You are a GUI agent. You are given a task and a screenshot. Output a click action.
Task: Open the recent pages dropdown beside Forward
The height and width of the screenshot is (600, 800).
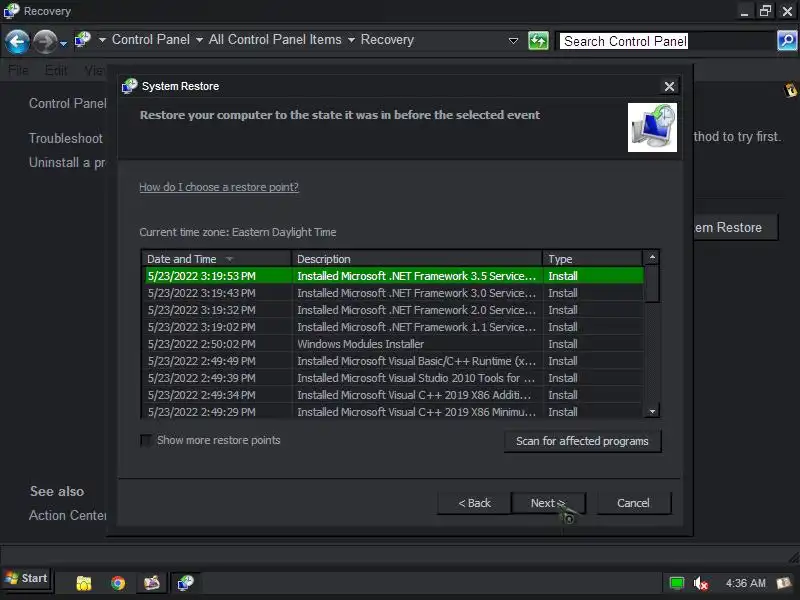(63, 44)
